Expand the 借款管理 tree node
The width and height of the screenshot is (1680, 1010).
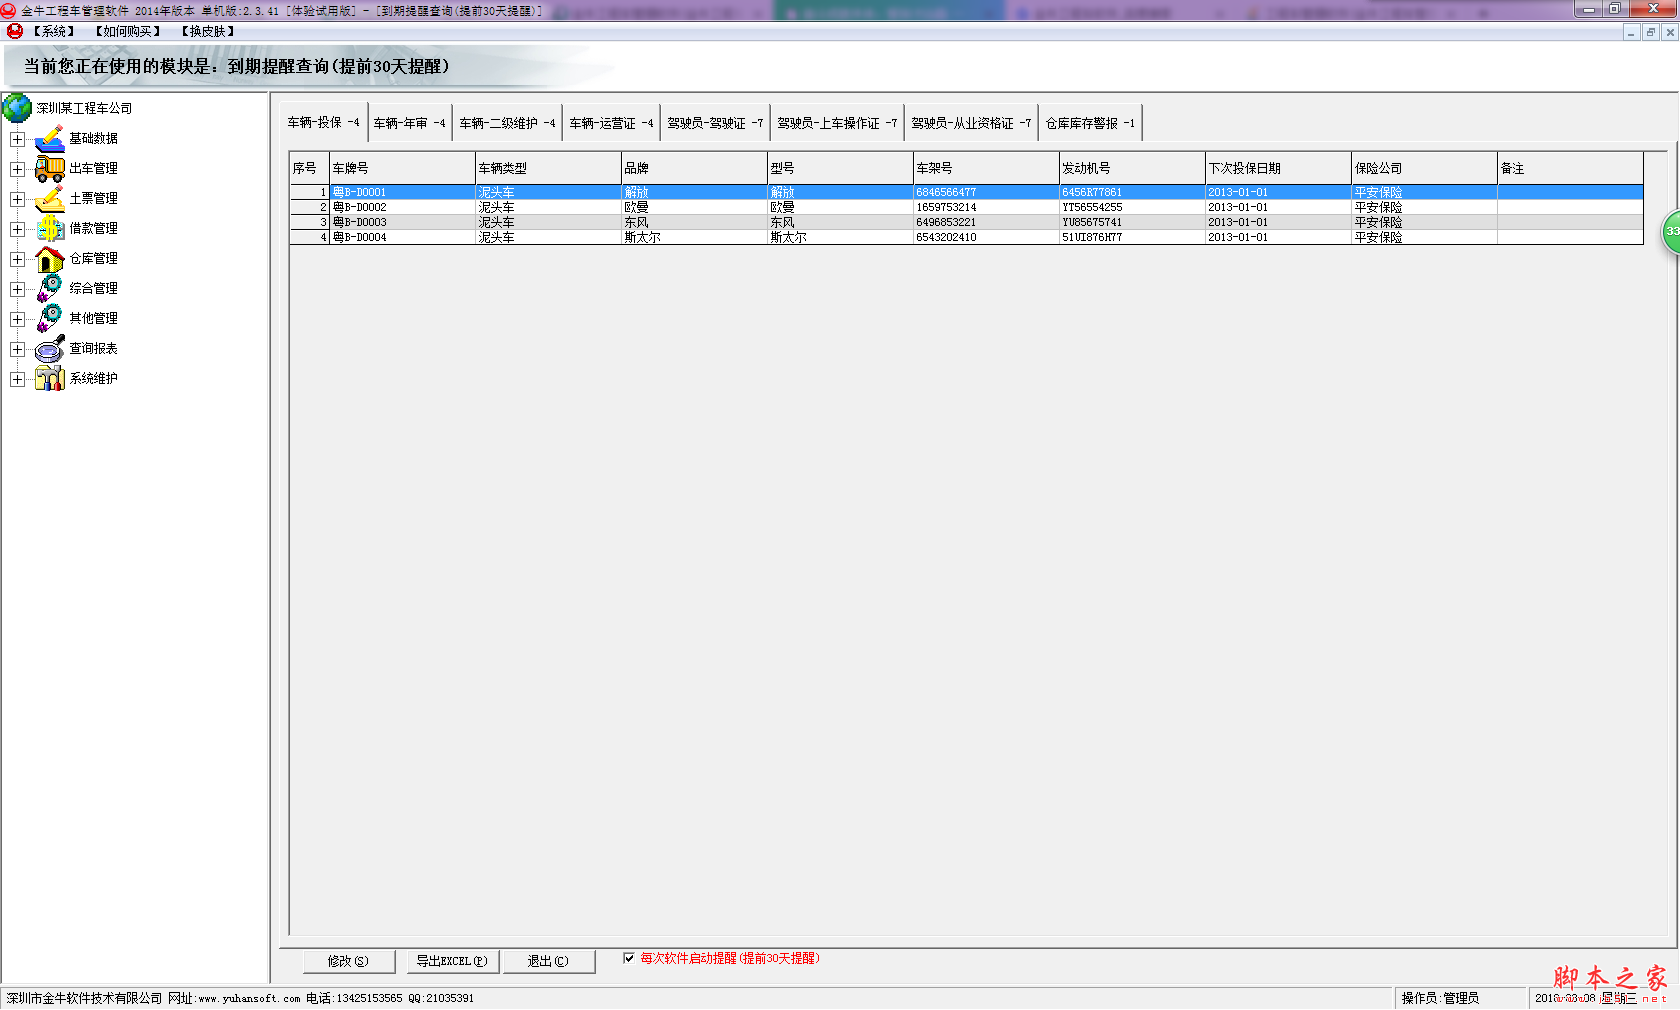[x=17, y=229]
